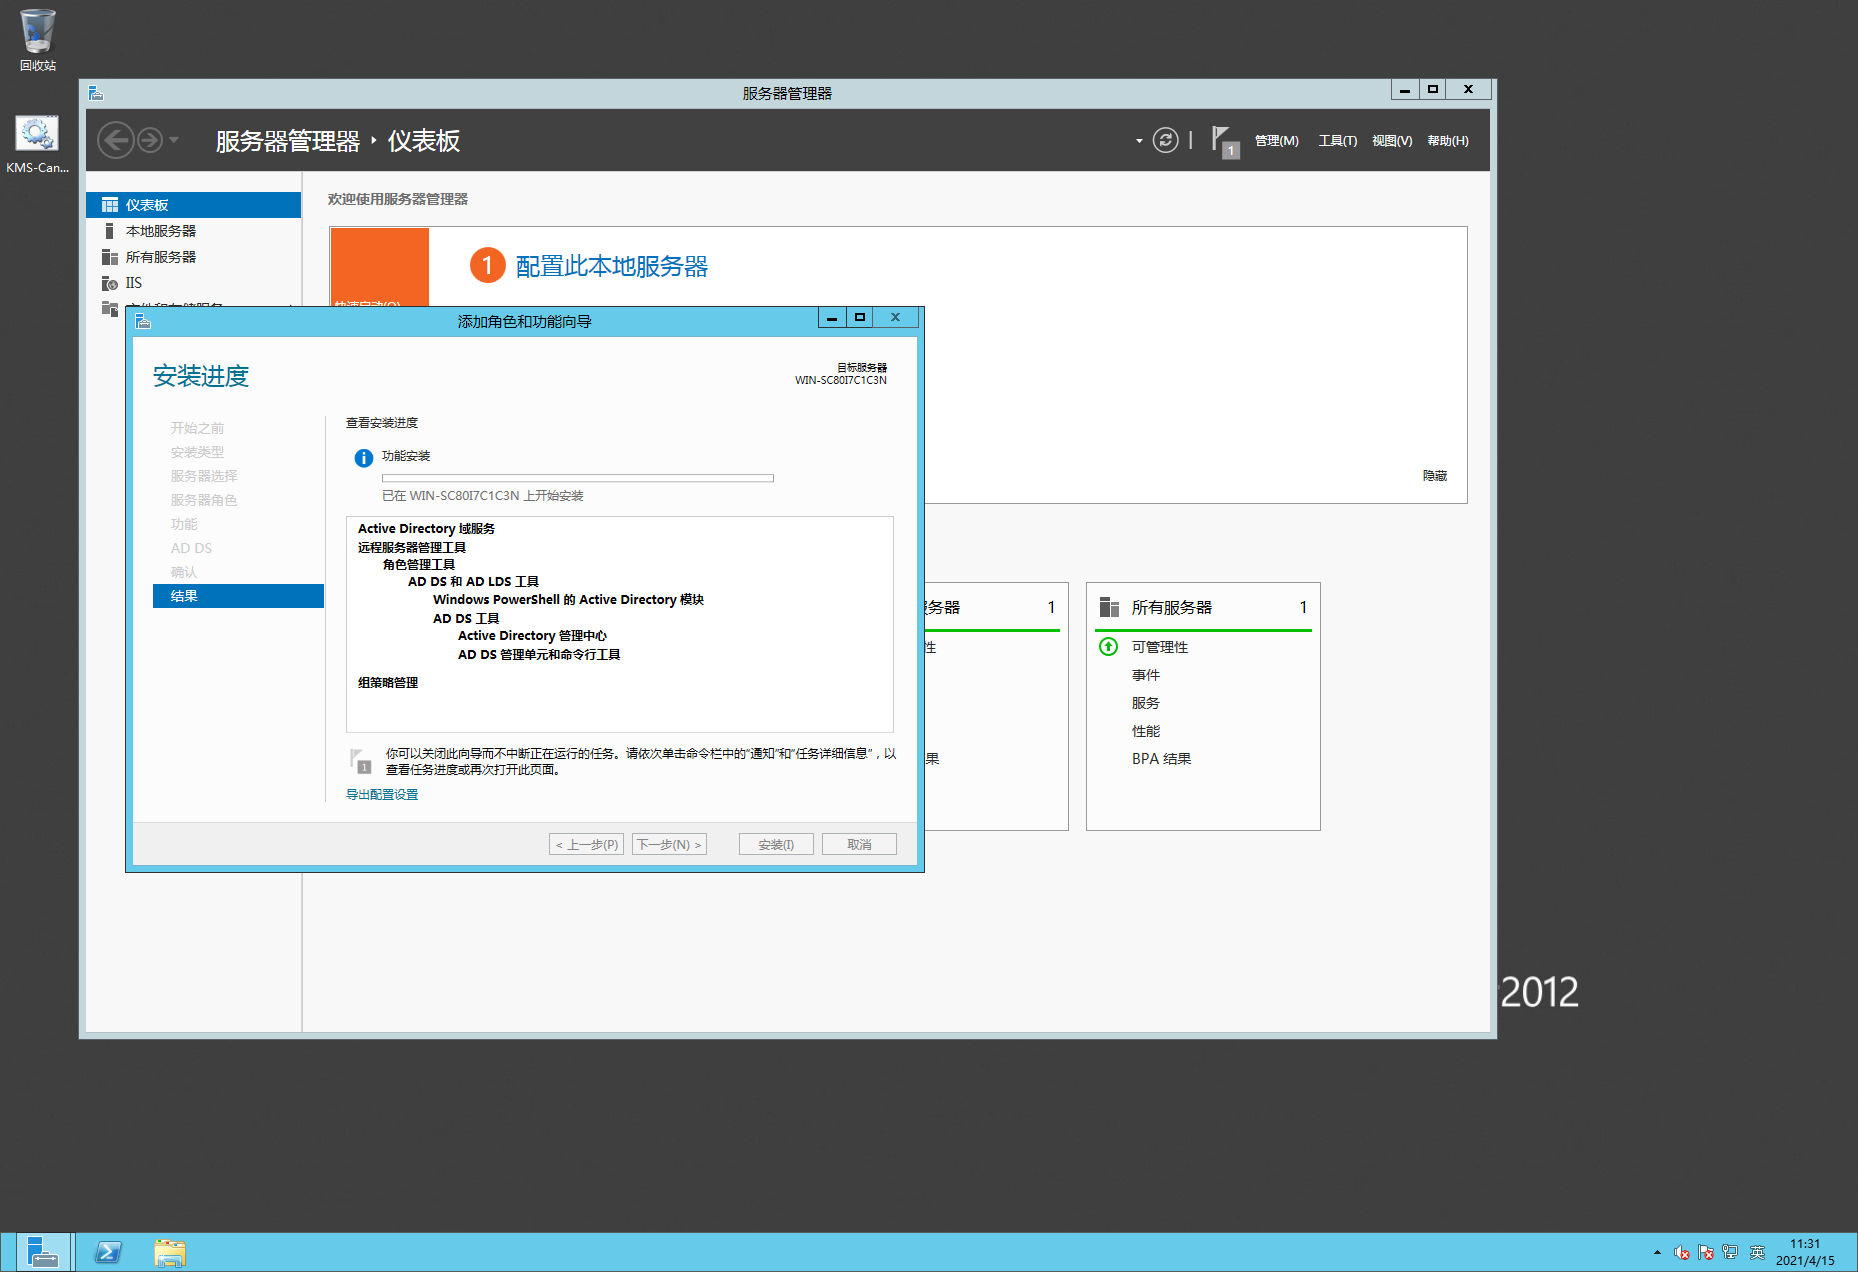Image resolution: width=1858 pixels, height=1272 pixels.
Task: Select Active Directory 管理中心 entry
Action: tap(532, 636)
